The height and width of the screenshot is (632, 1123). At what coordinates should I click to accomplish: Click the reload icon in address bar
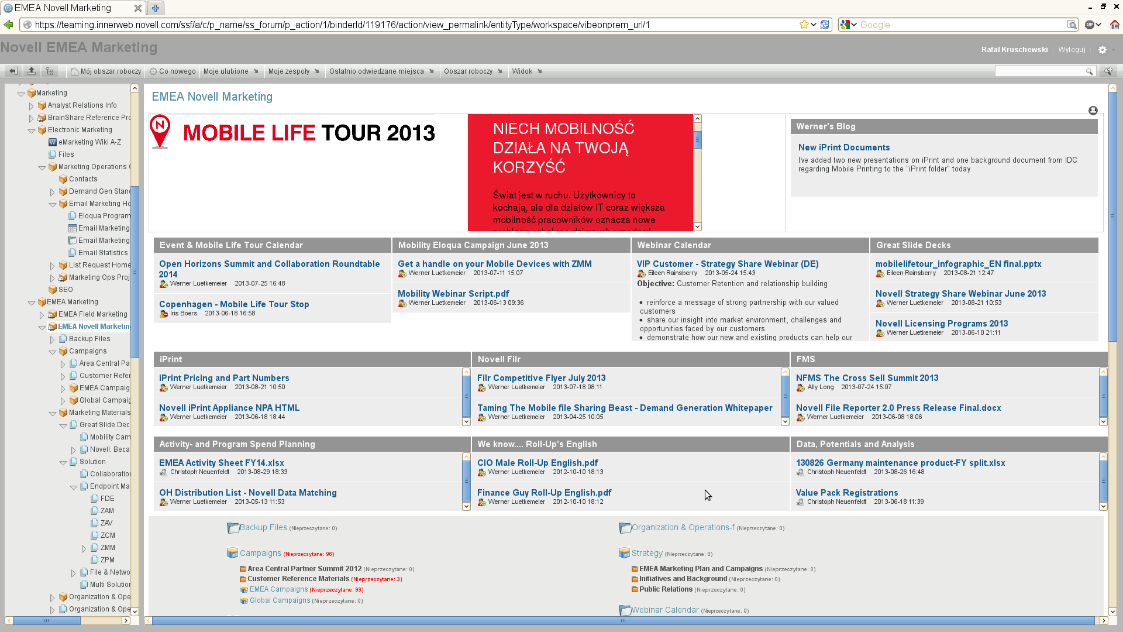click(x=825, y=24)
